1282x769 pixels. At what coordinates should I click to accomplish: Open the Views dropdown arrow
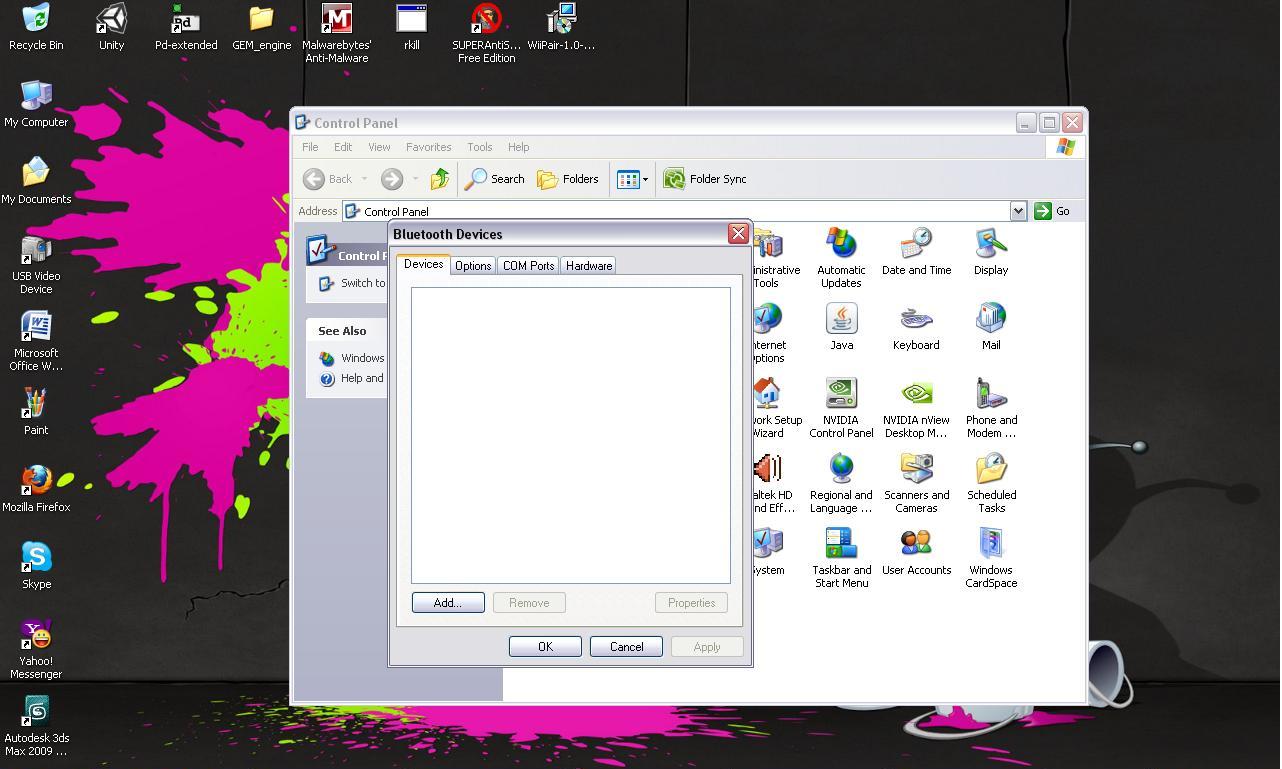coord(644,179)
